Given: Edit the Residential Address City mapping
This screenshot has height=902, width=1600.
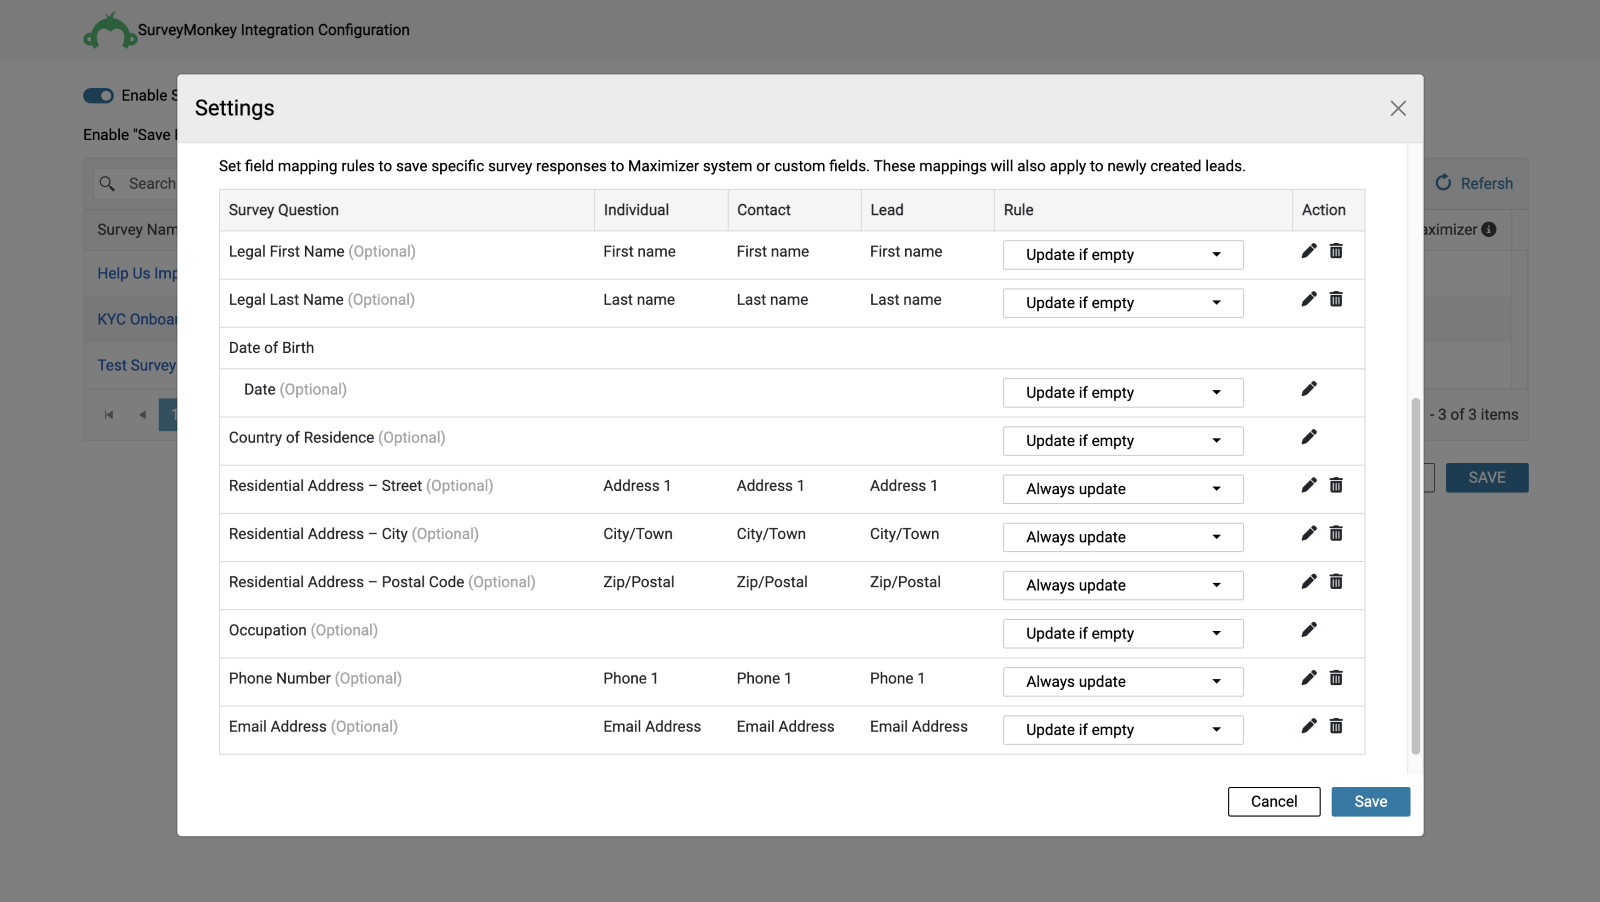Looking at the screenshot, I should (1308, 533).
